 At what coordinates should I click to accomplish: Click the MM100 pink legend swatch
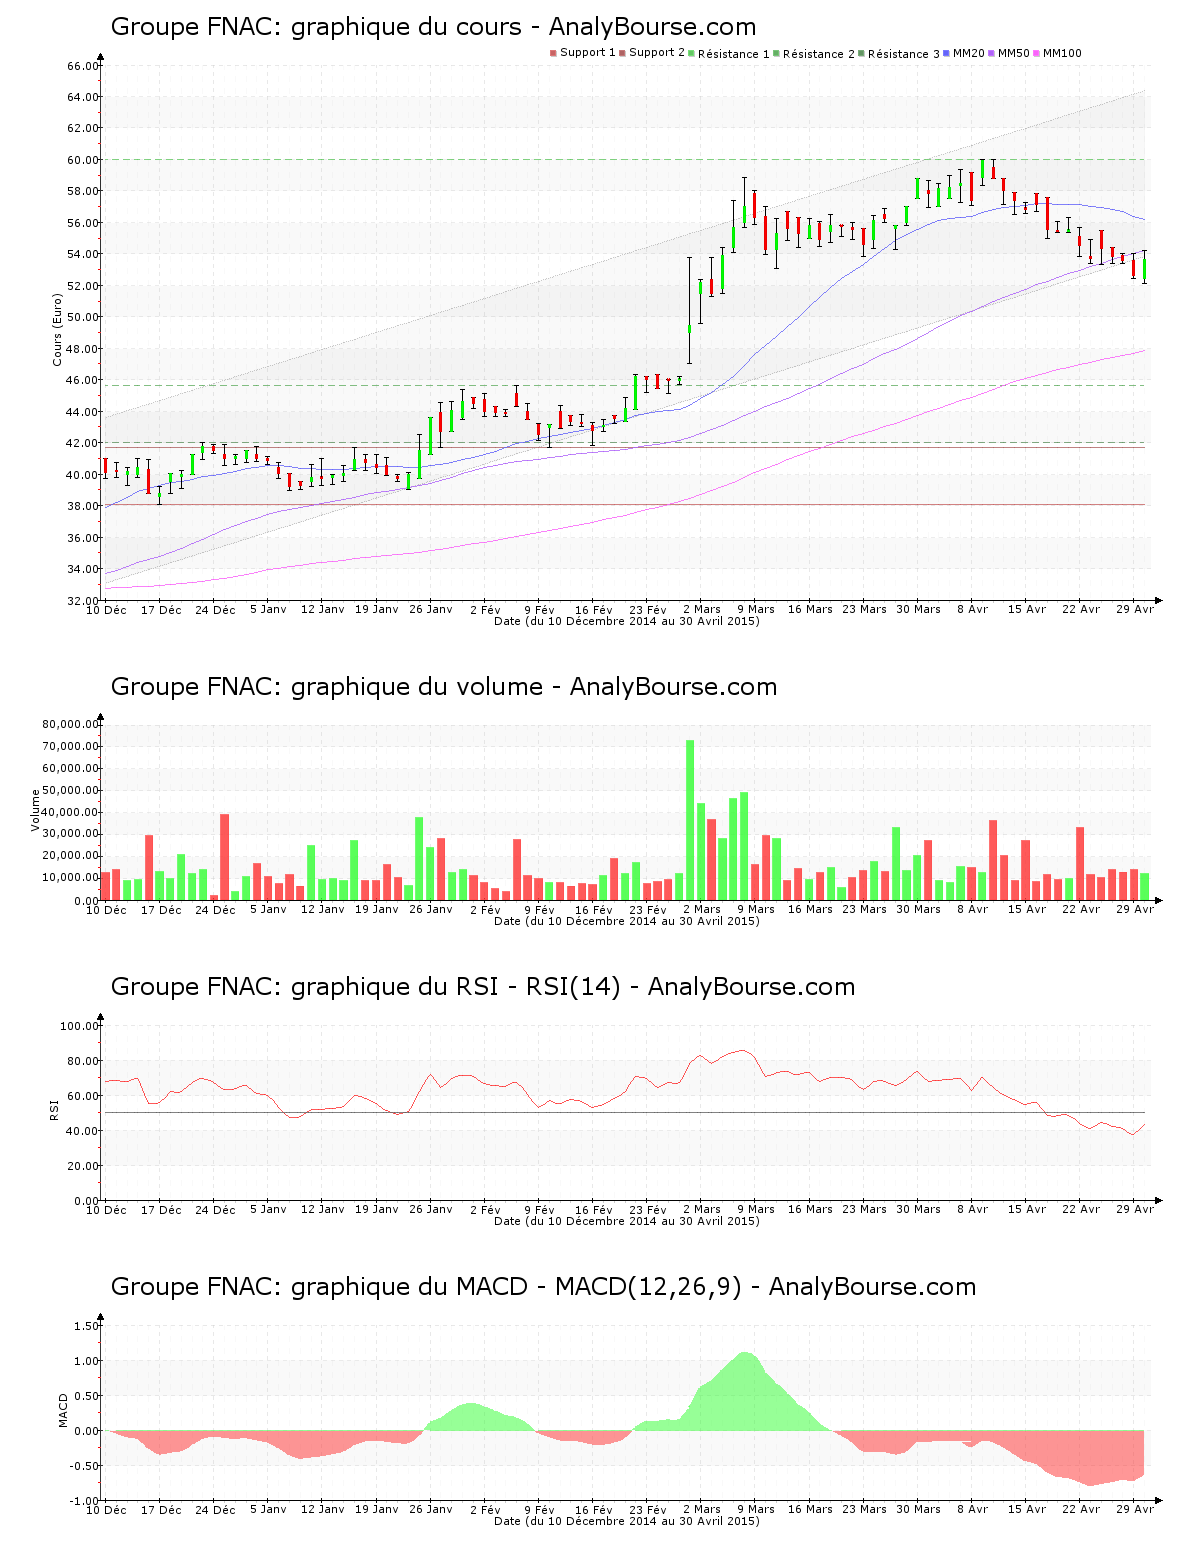1037,53
